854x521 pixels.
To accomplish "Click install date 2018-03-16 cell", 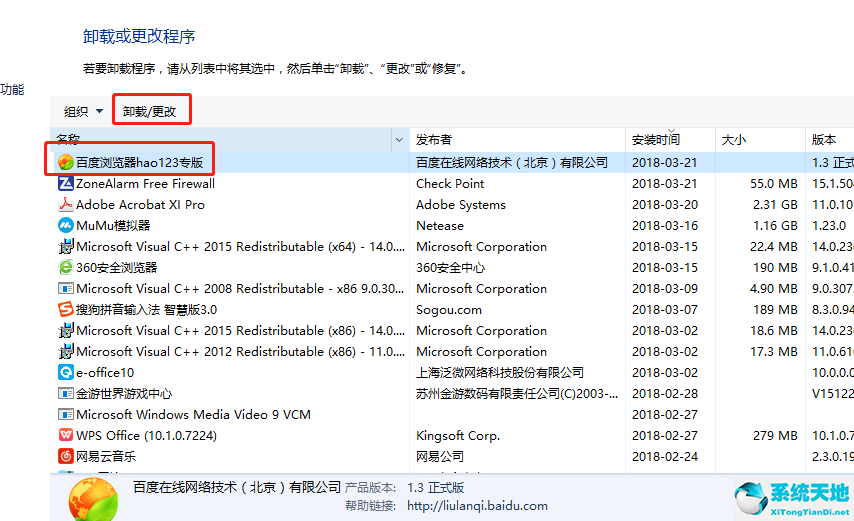I will coord(664,225).
